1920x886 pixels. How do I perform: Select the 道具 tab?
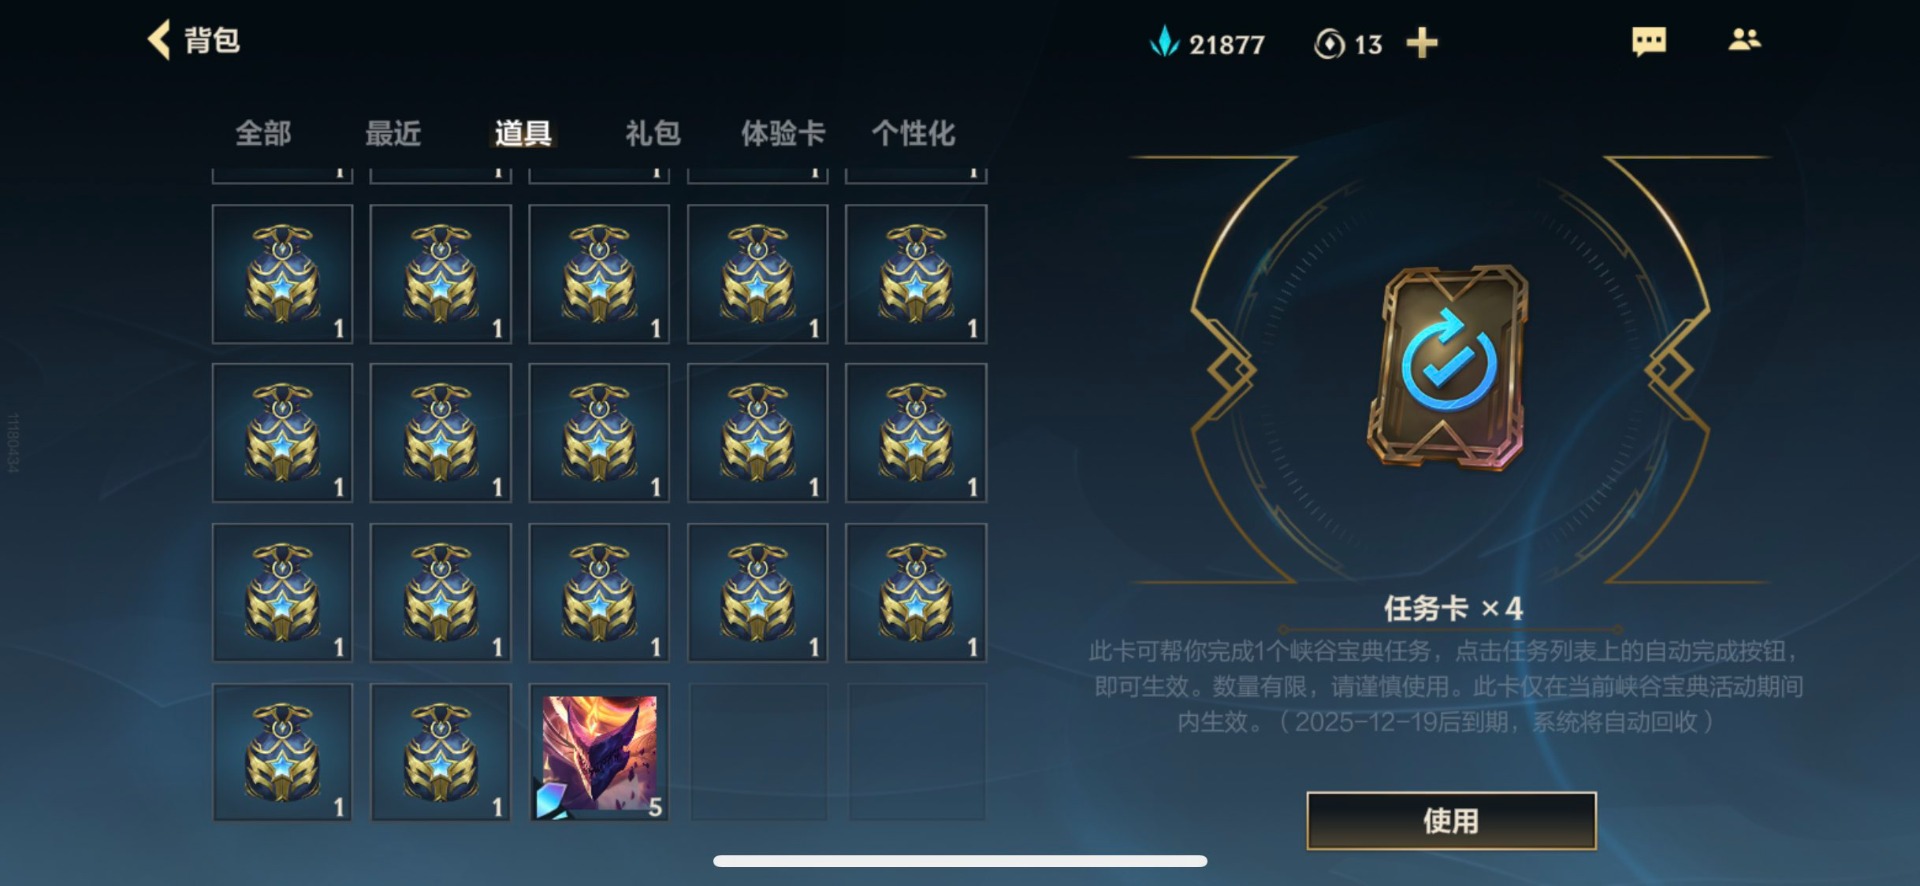523,133
